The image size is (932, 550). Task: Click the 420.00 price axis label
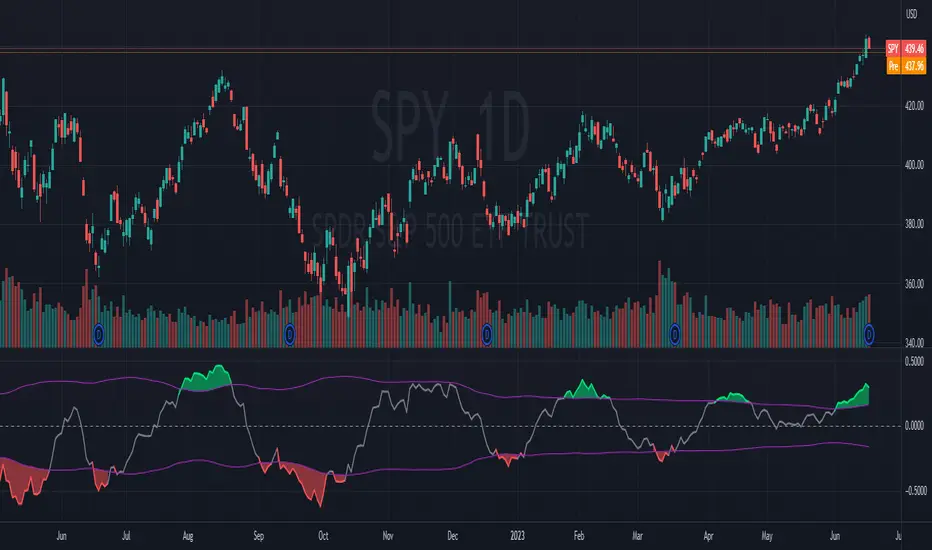point(914,106)
